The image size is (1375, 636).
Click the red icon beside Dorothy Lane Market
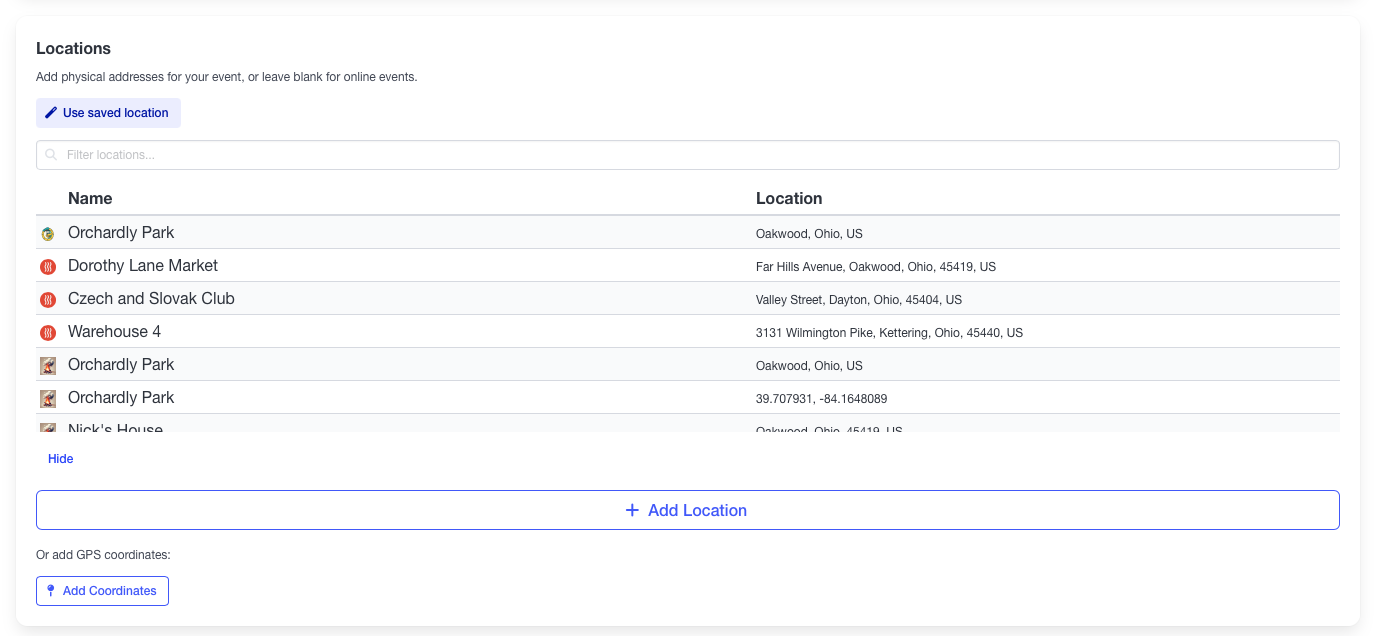47,267
